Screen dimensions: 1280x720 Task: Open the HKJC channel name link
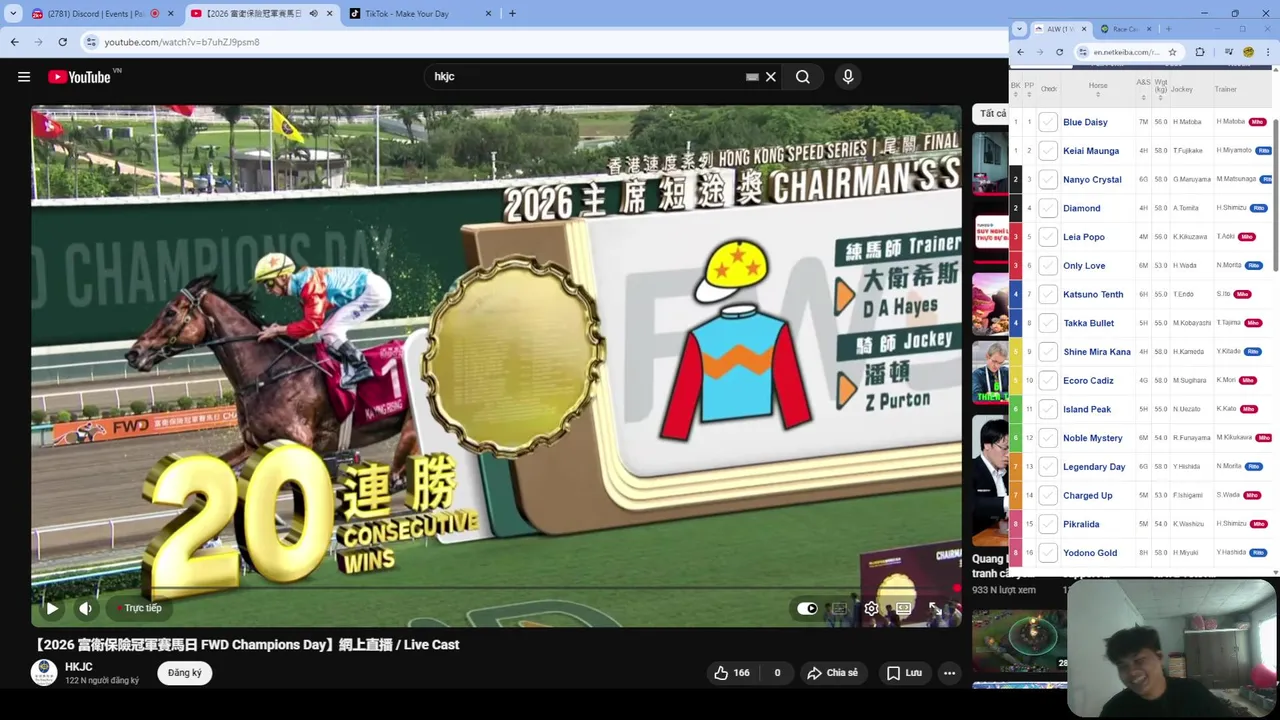79,667
